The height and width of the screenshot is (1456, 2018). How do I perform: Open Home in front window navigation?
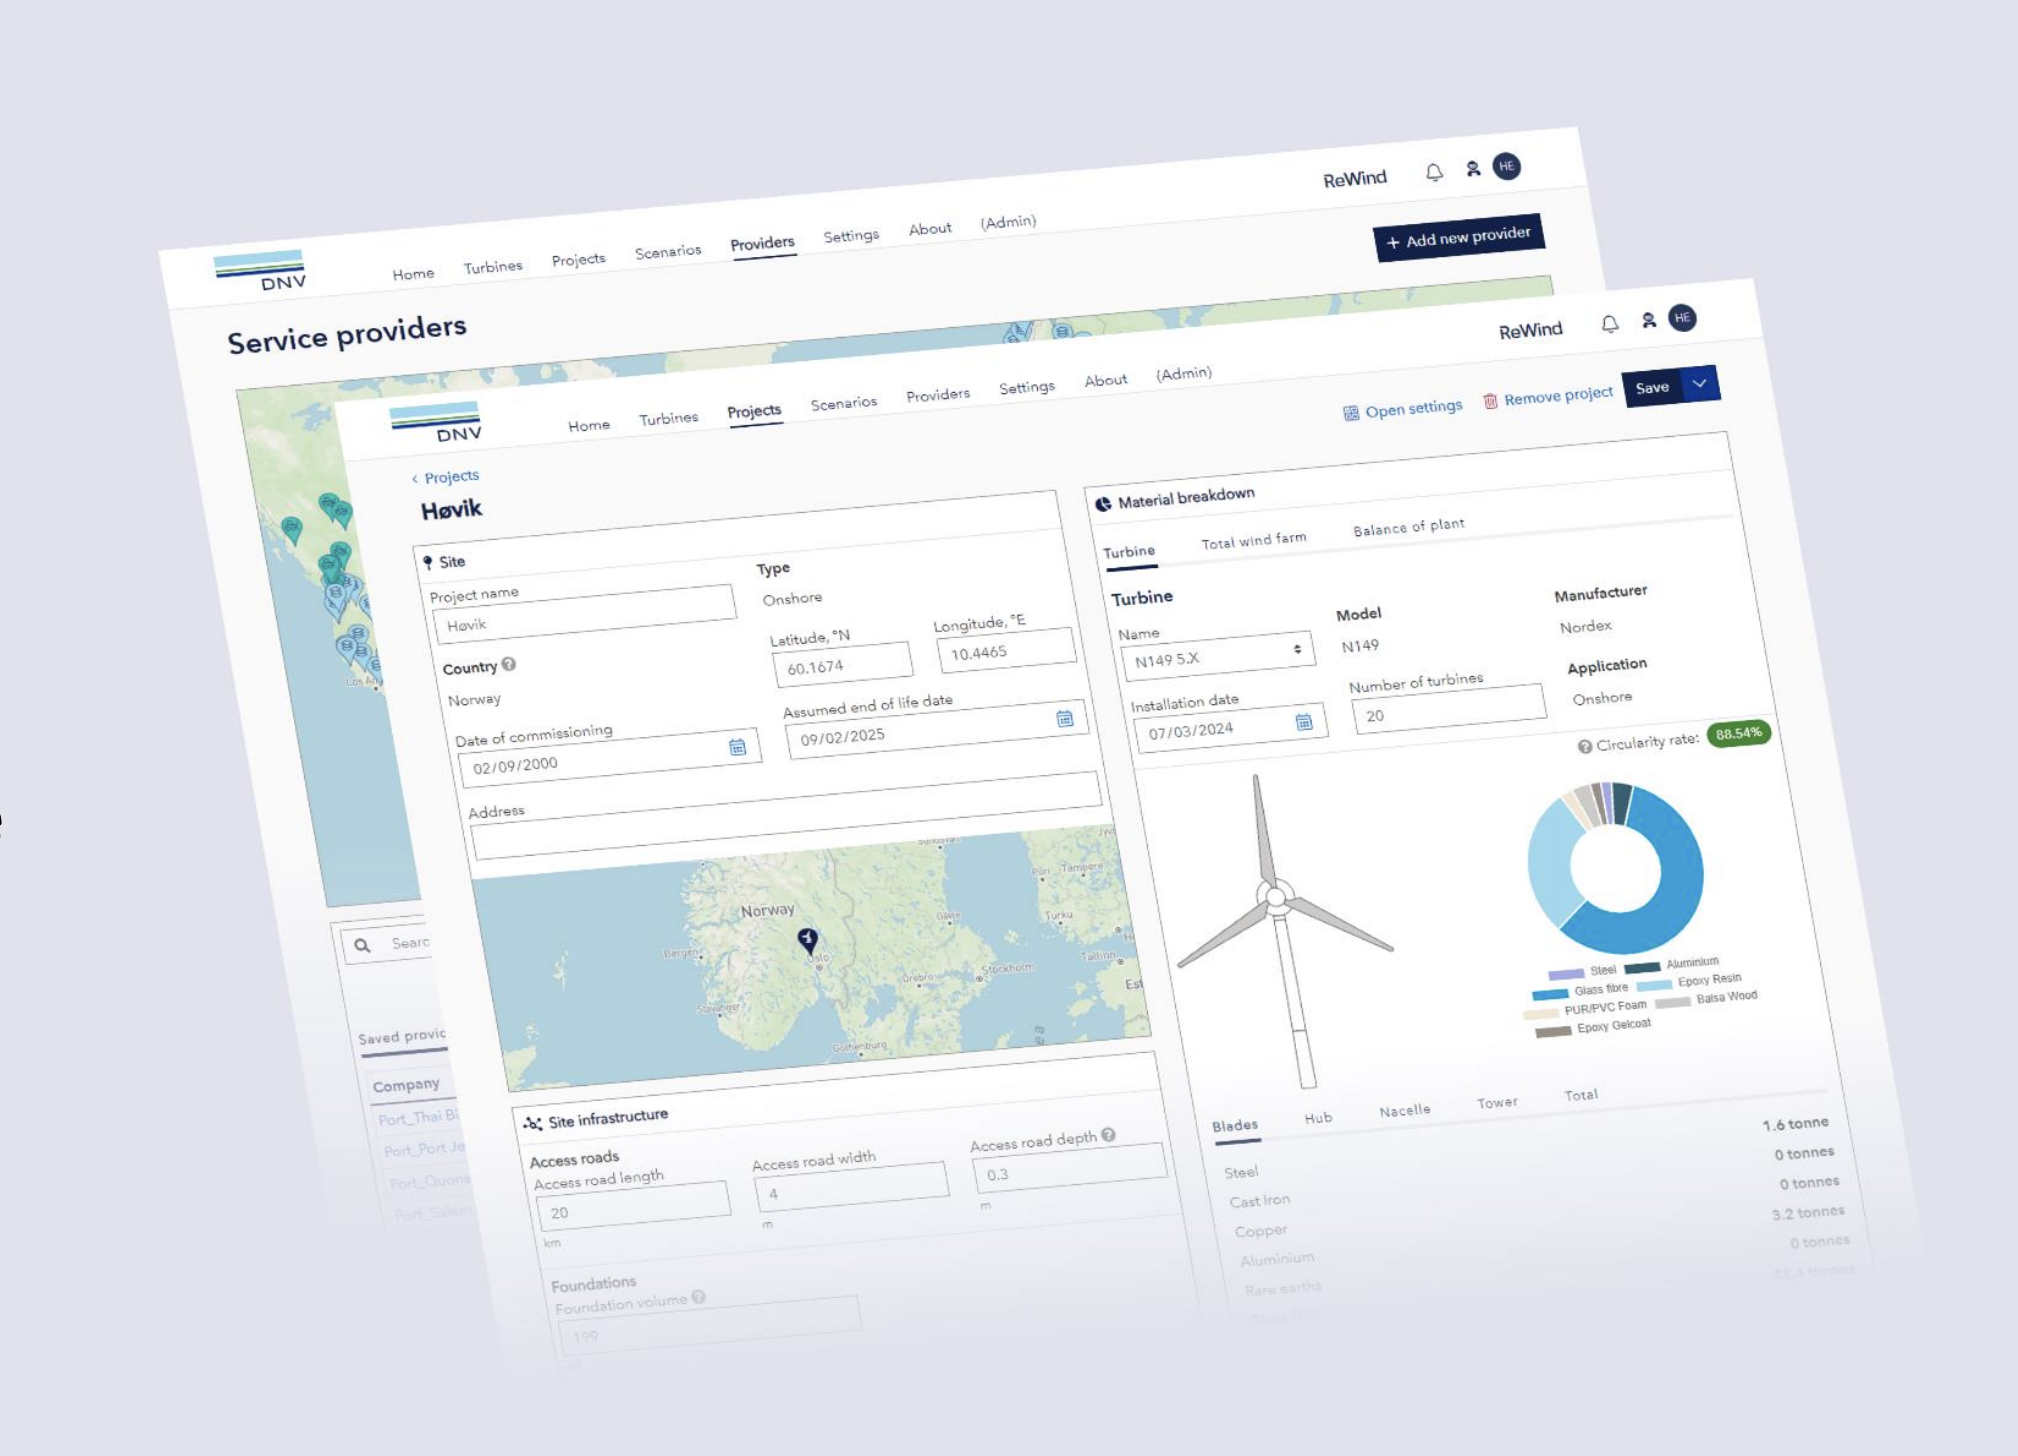589,425
